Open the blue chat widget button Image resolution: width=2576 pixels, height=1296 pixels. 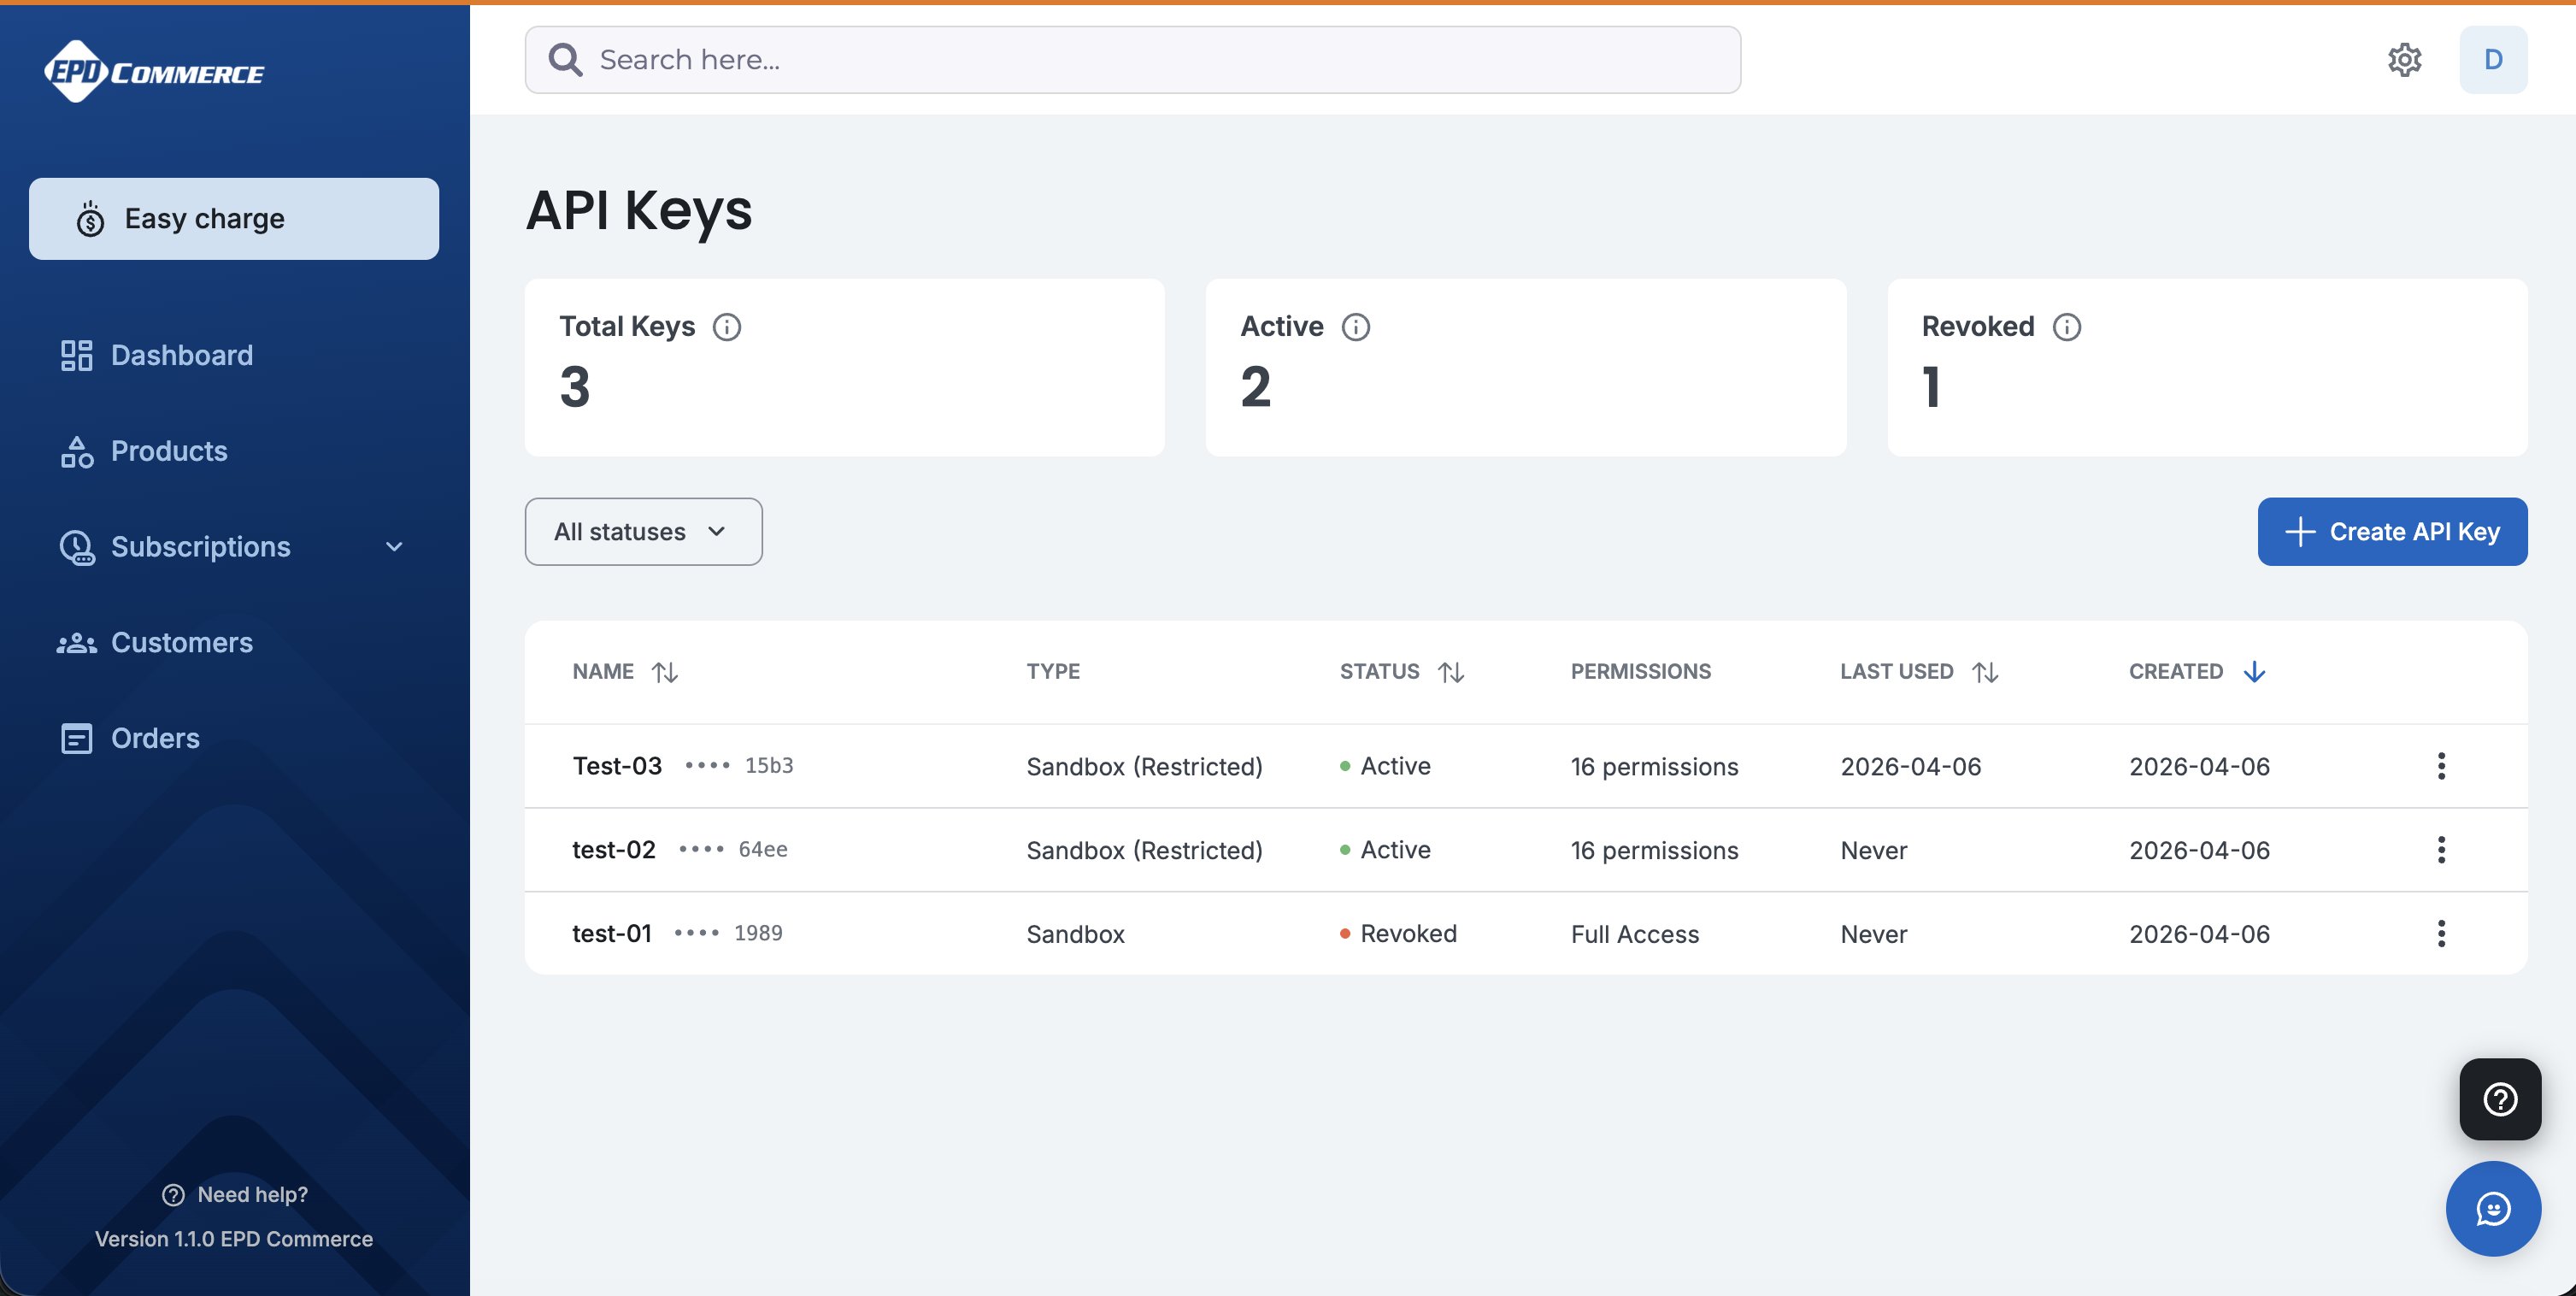[2493, 1208]
